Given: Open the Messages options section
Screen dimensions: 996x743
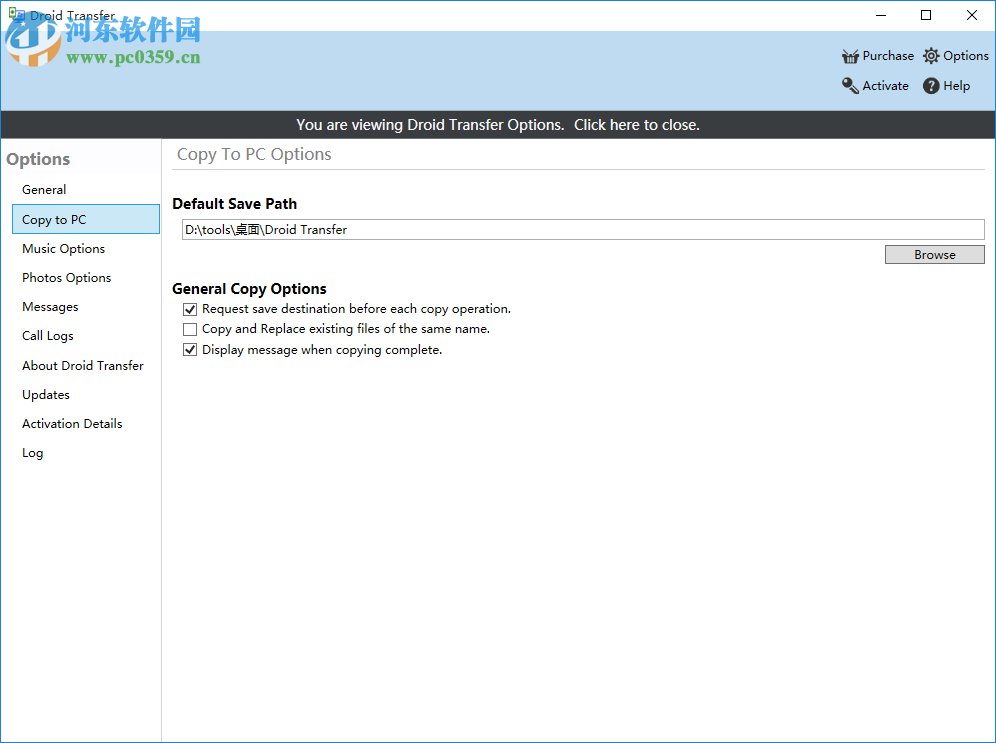Looking at the screenshot, I should coord(50,306).
